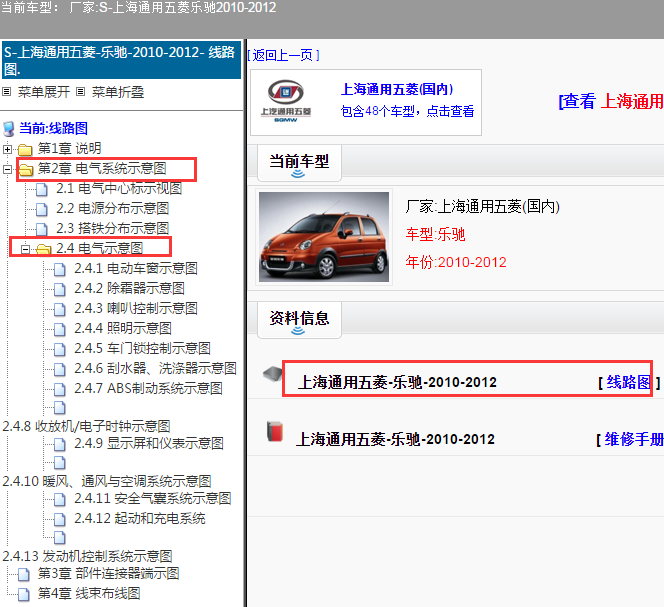Click page icon beside 第4章 线束布线图
The height and width of the screenshot is (607, 664).
(24, 594)
